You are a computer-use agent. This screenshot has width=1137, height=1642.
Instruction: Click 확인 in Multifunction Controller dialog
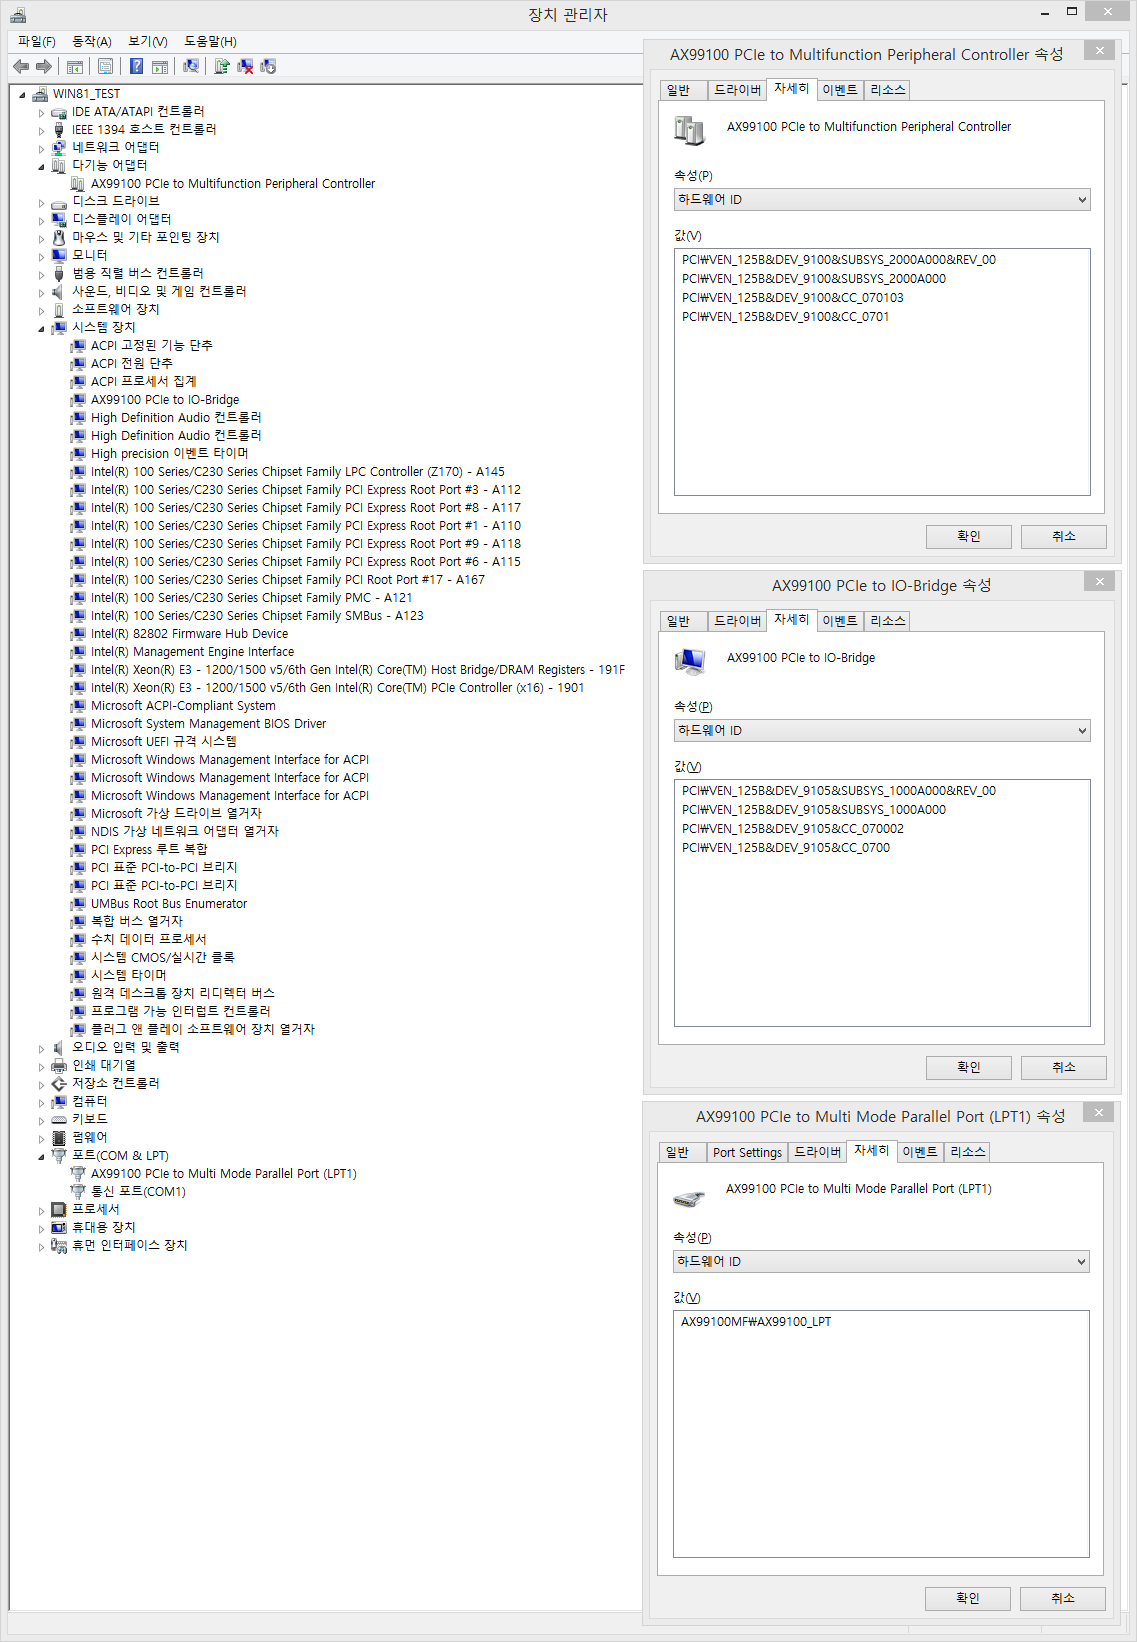pos(969,536)
